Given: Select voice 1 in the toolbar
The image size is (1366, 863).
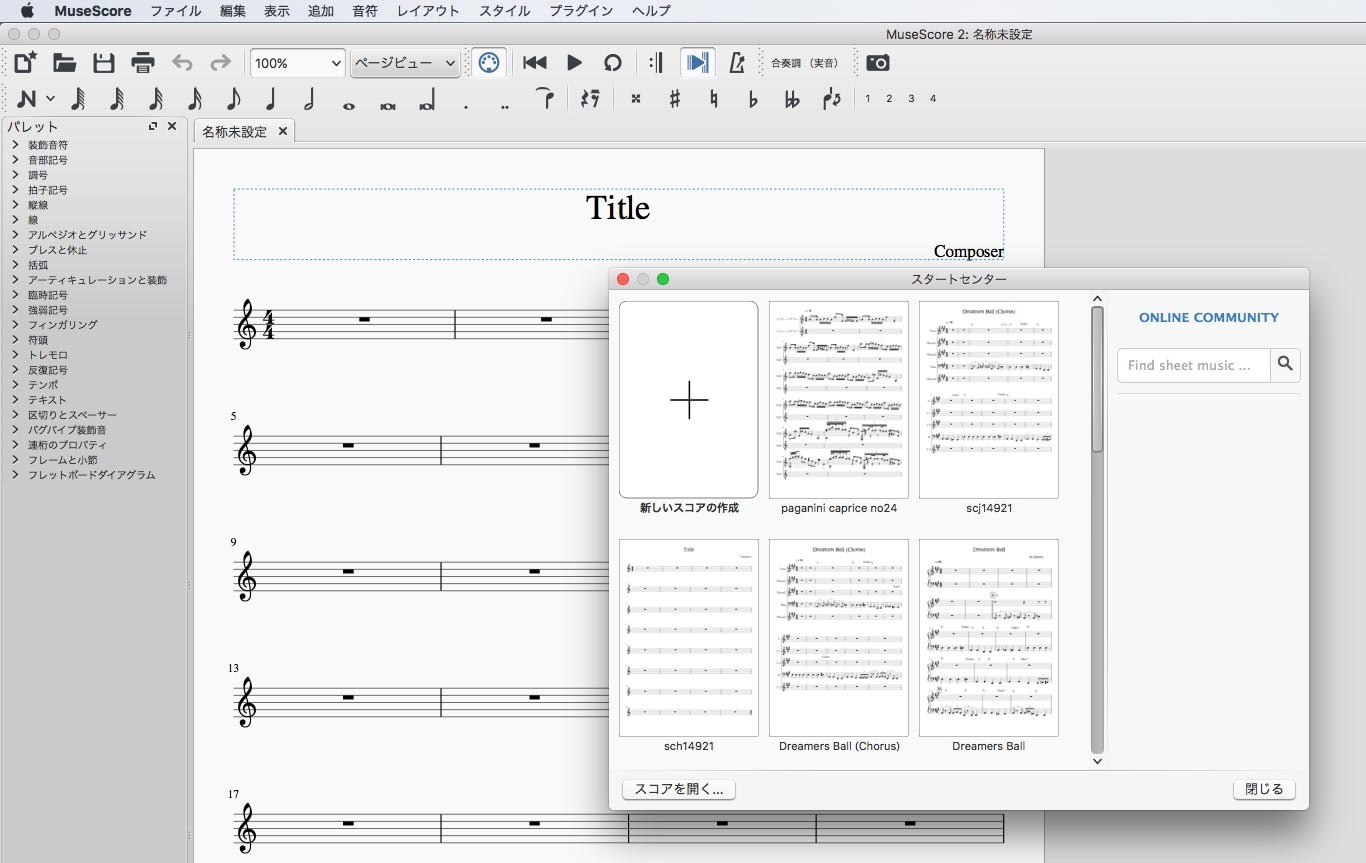Looking at the screenshot, I should click(867, 99).
